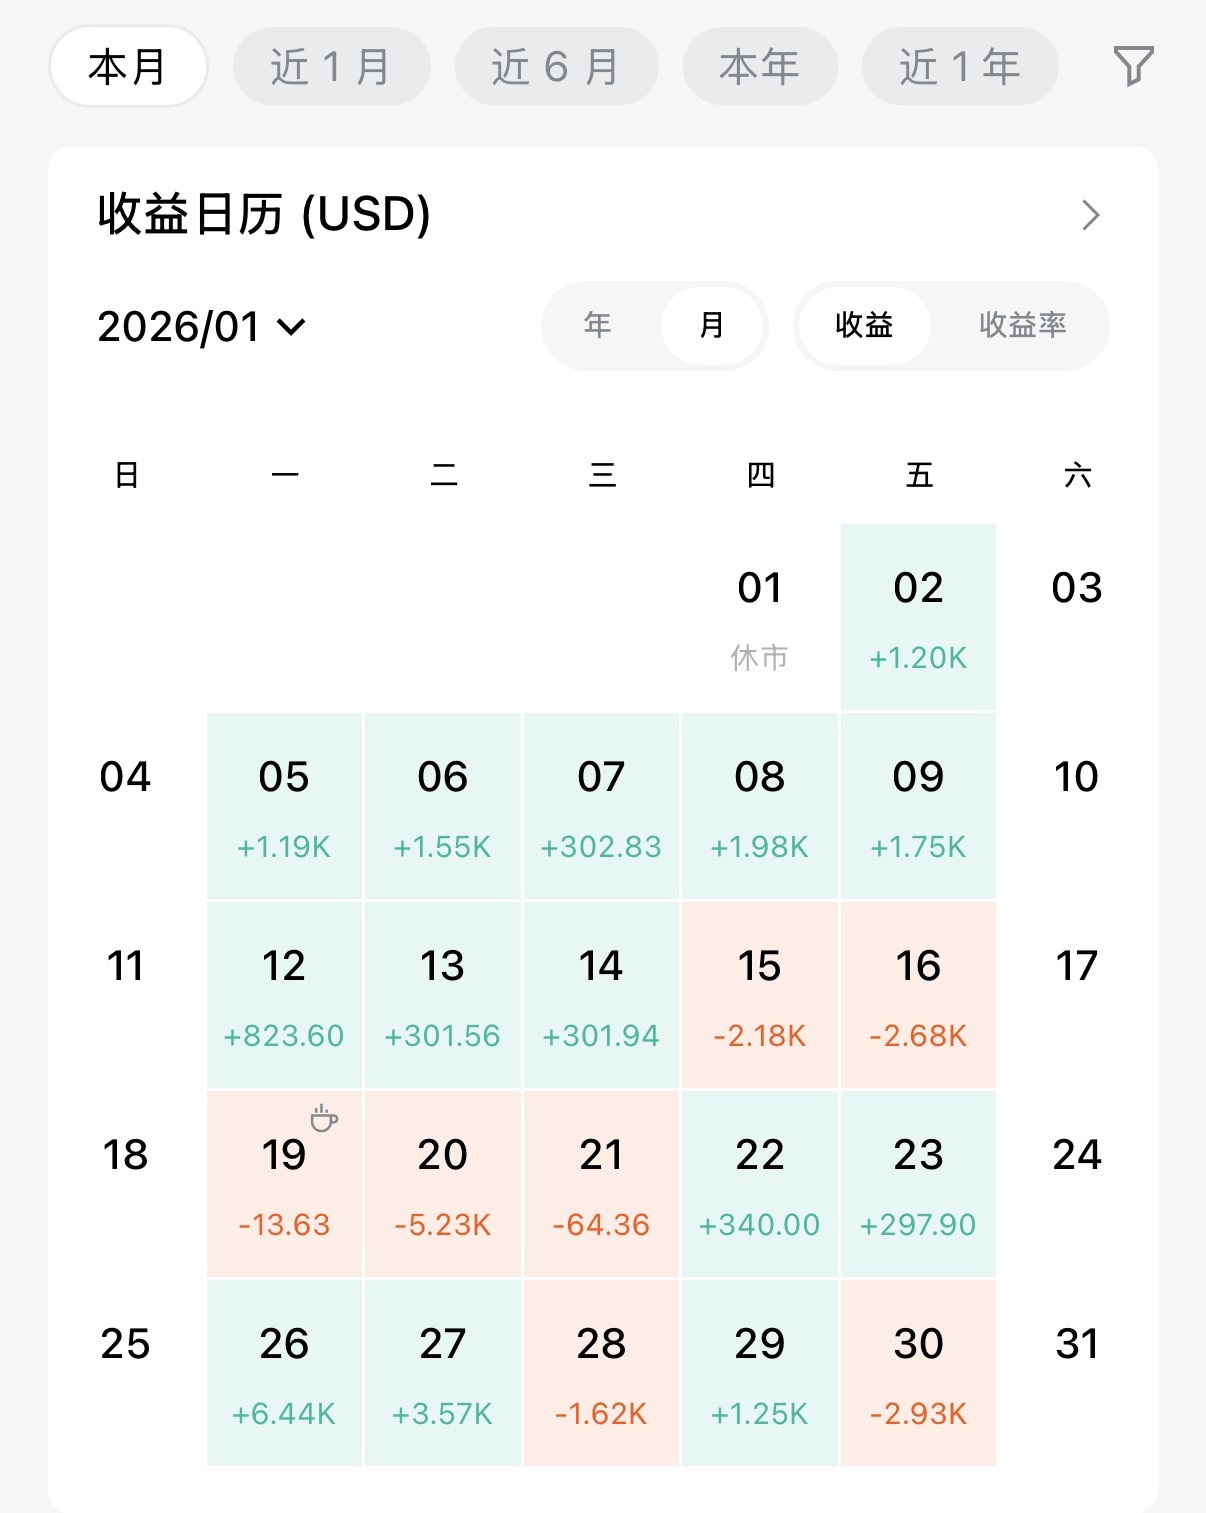1206x1513 pixels.
Task: Click the 收益日历 (USD) title
Action: (x=264, y=215)
